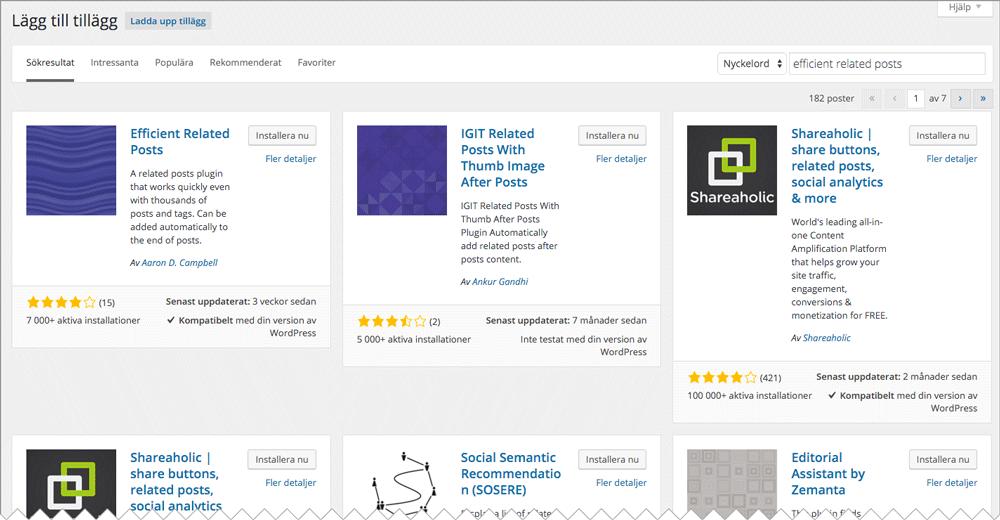The width and height of the screenshot is (1000, 520).
Task: Click the '182 poster' result count
Action: pos(831,98)
